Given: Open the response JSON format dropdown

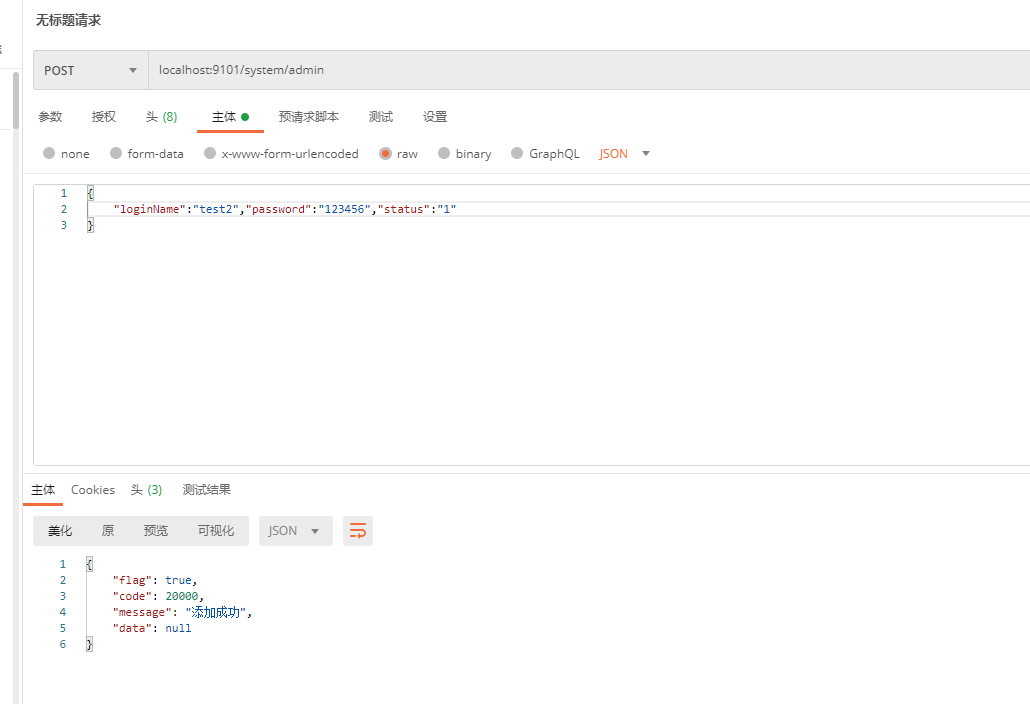Looking at the screenshot, I should point(295,531).
